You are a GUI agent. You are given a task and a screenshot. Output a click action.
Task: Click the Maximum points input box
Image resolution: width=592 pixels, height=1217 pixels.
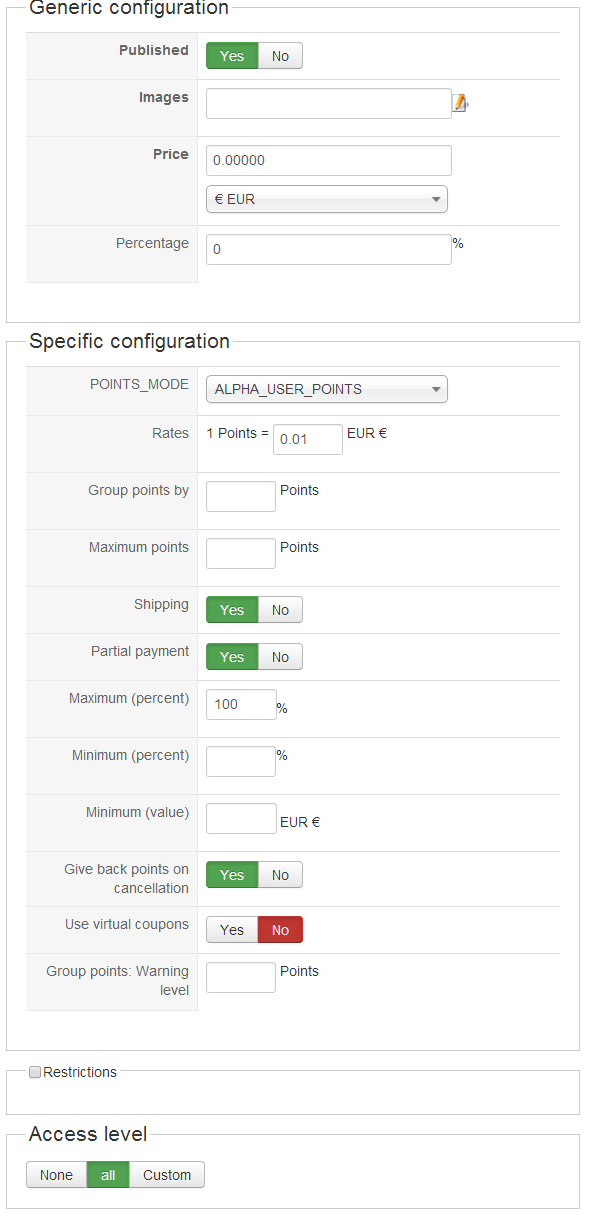point(241,553)
